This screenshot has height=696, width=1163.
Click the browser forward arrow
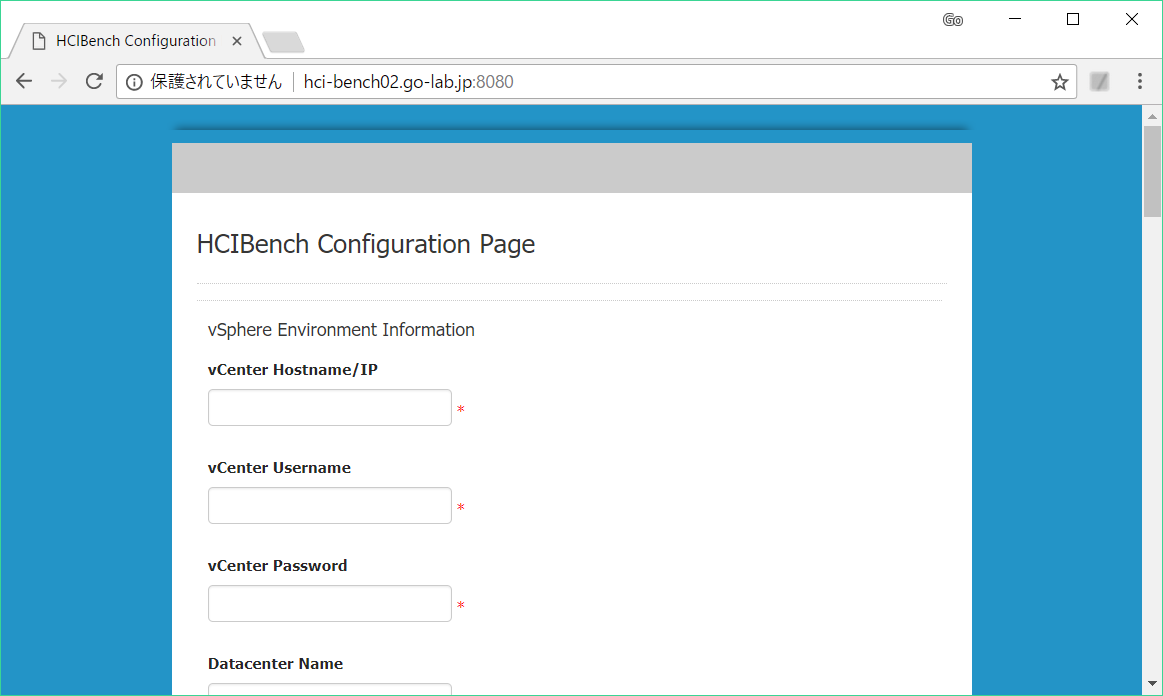59,81
